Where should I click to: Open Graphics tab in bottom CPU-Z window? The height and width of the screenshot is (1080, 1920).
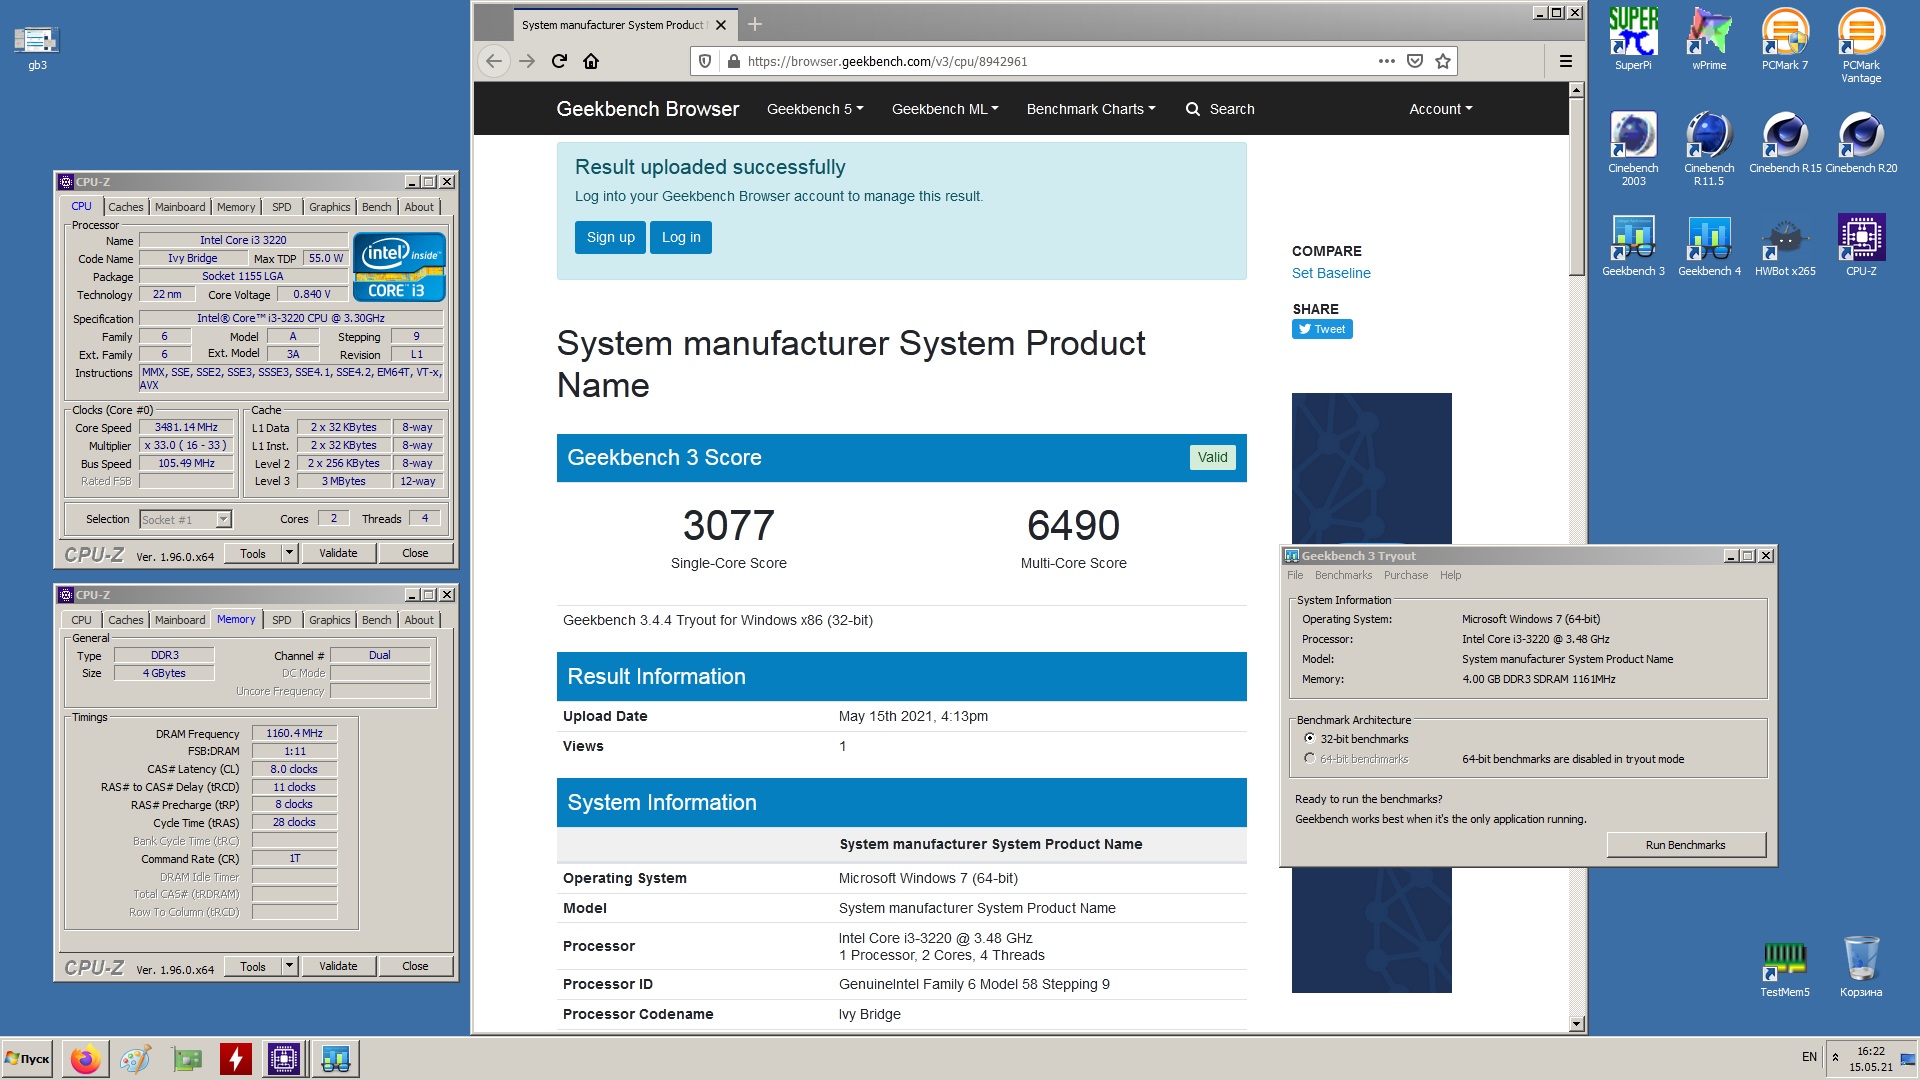point(330,620)
